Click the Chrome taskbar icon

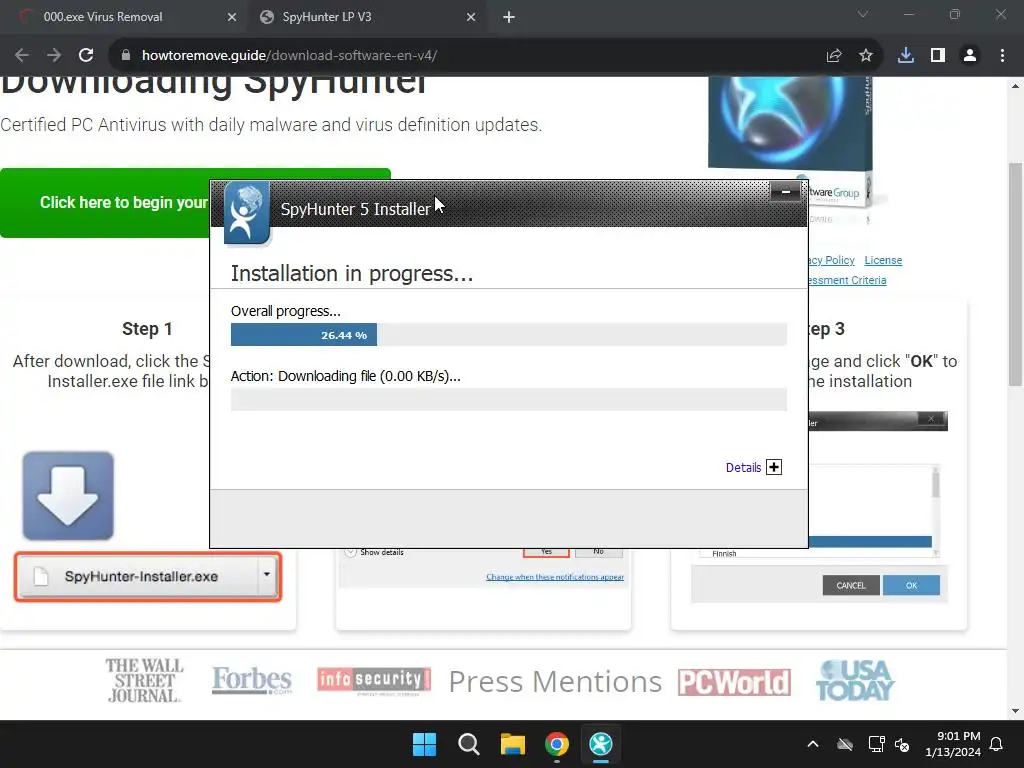tap(557, 744)
